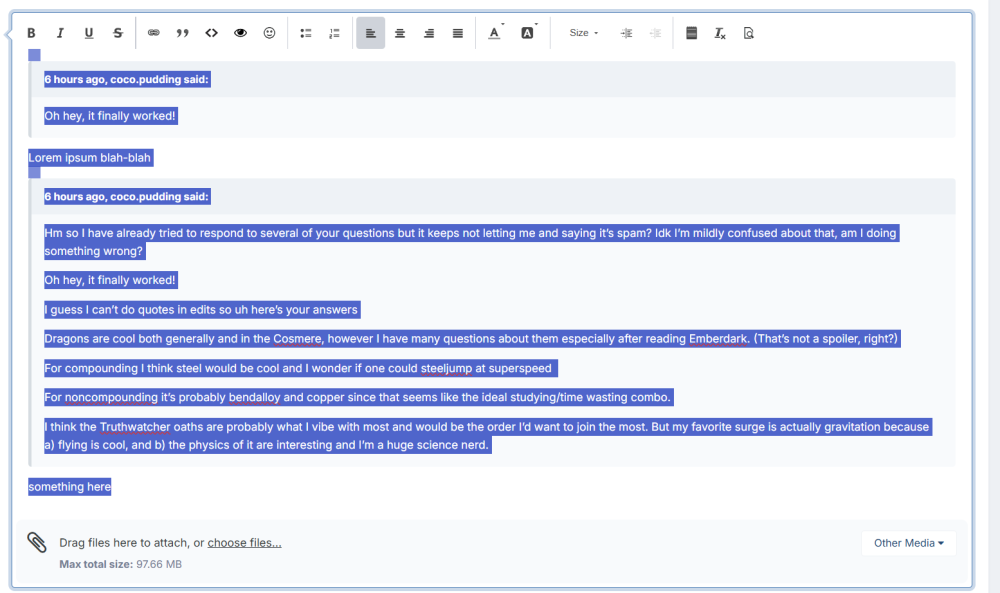Click the underlined word 'Truthwatcher'
Image resolution: width=1000 pixels, height=593 pixels.
coord(135,427)
